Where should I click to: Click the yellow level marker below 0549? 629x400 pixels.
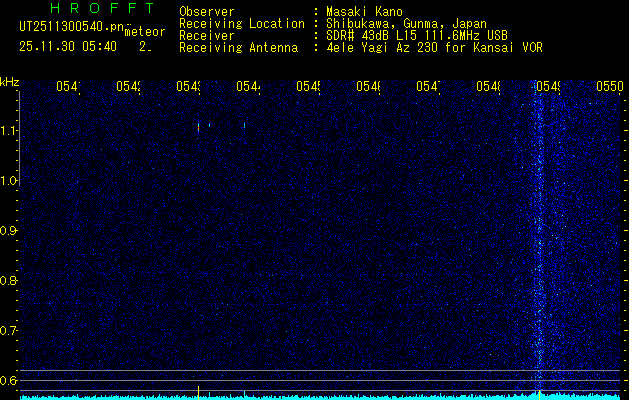pyautogui.click(x=540, y=394)
